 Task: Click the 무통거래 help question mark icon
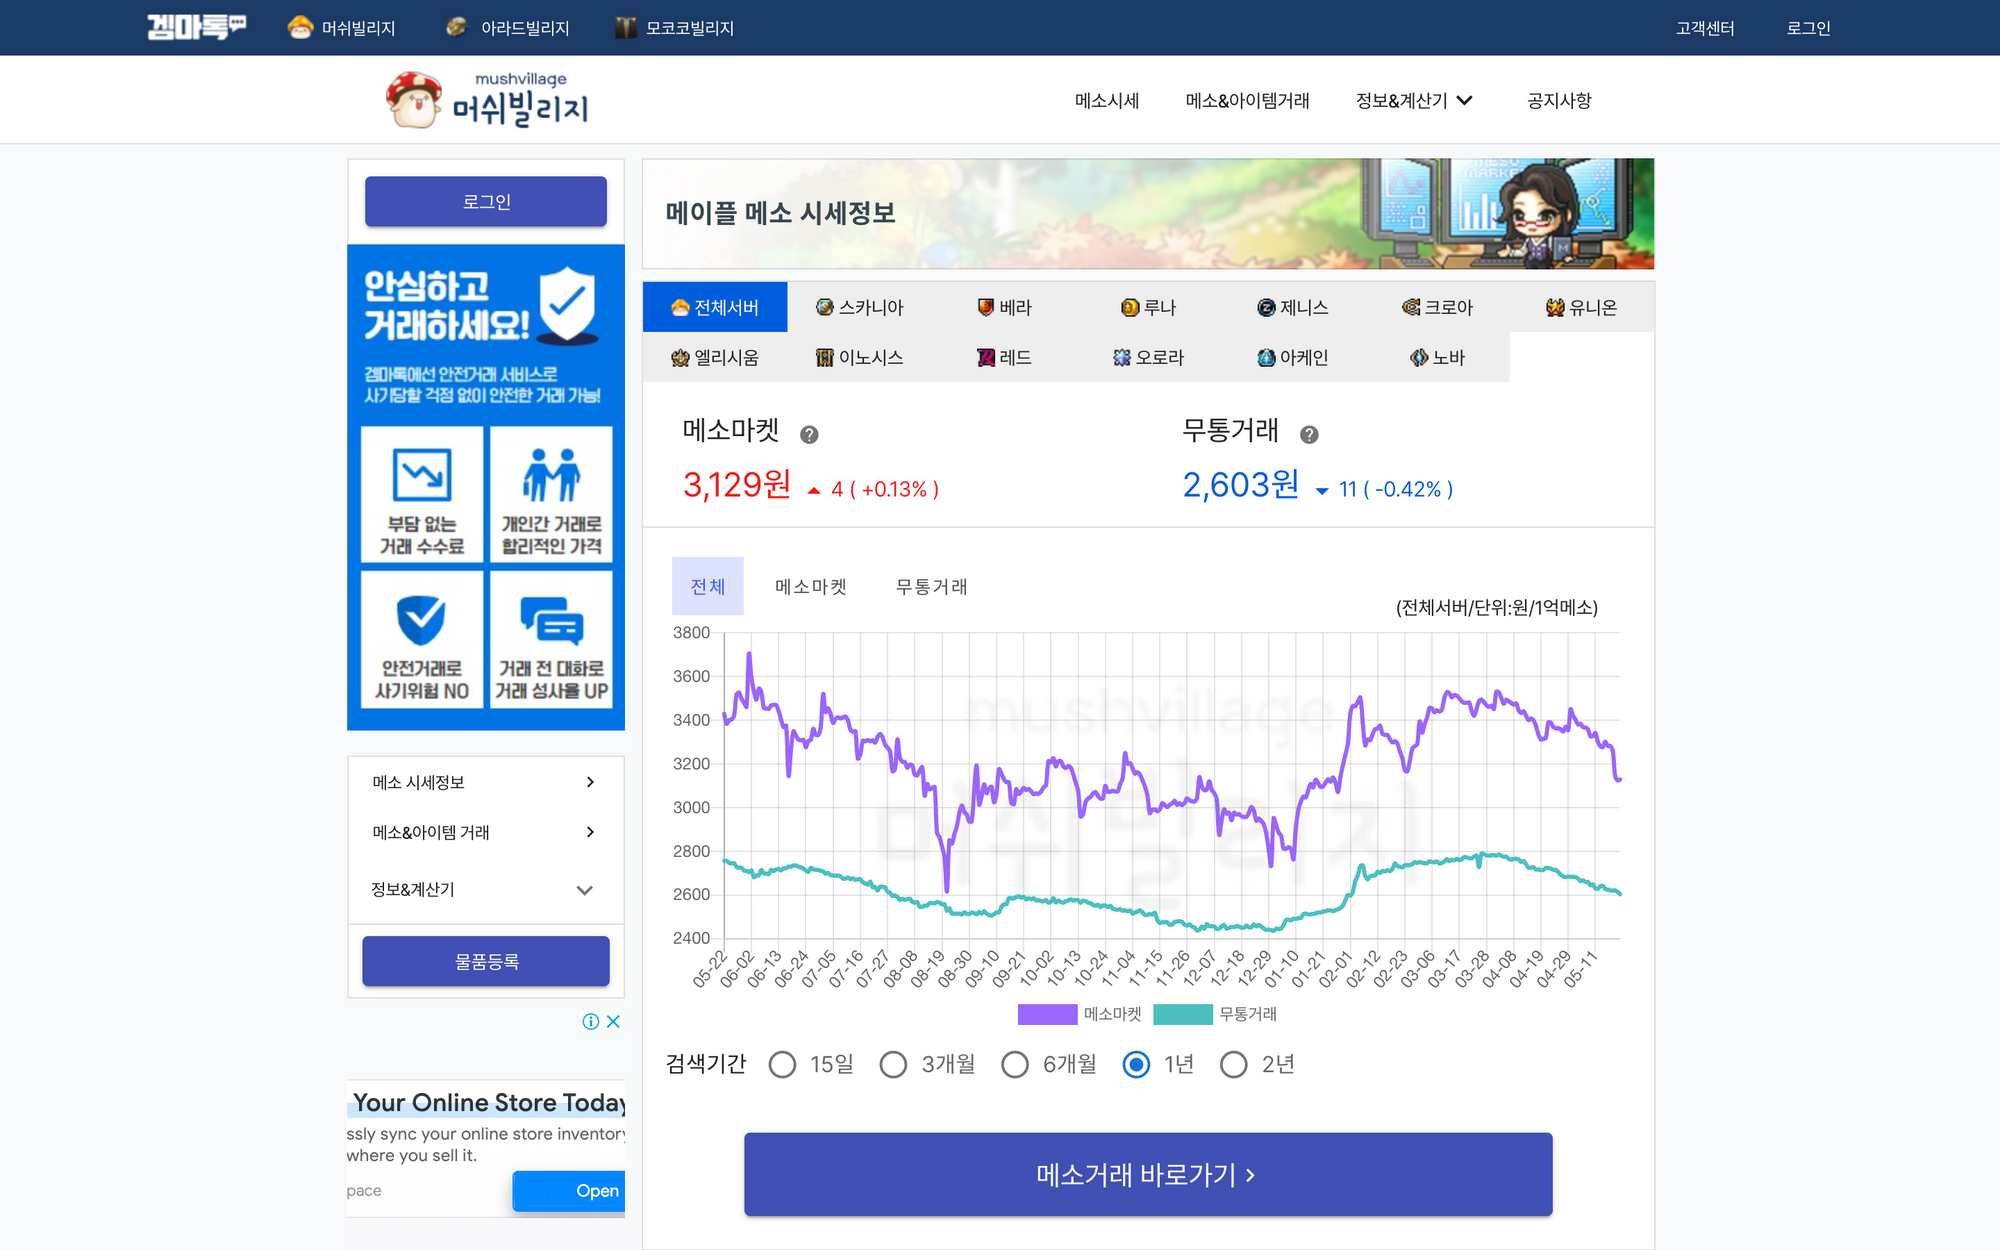click(x=1309, y=434)
